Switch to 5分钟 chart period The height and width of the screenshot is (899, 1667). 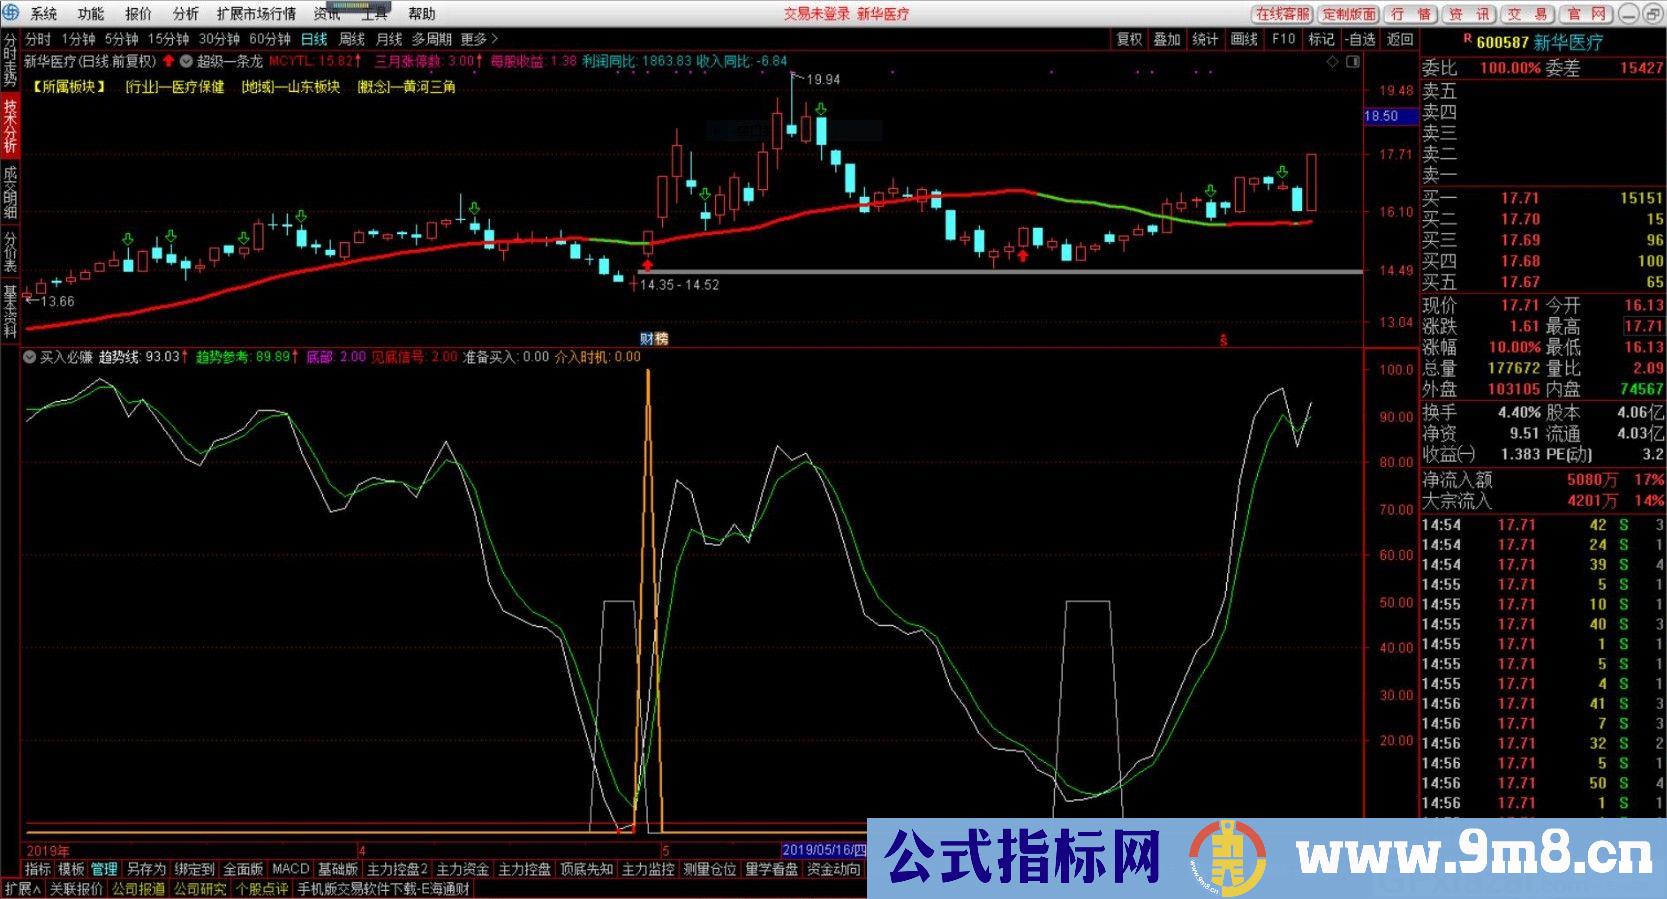pos(121,39)
